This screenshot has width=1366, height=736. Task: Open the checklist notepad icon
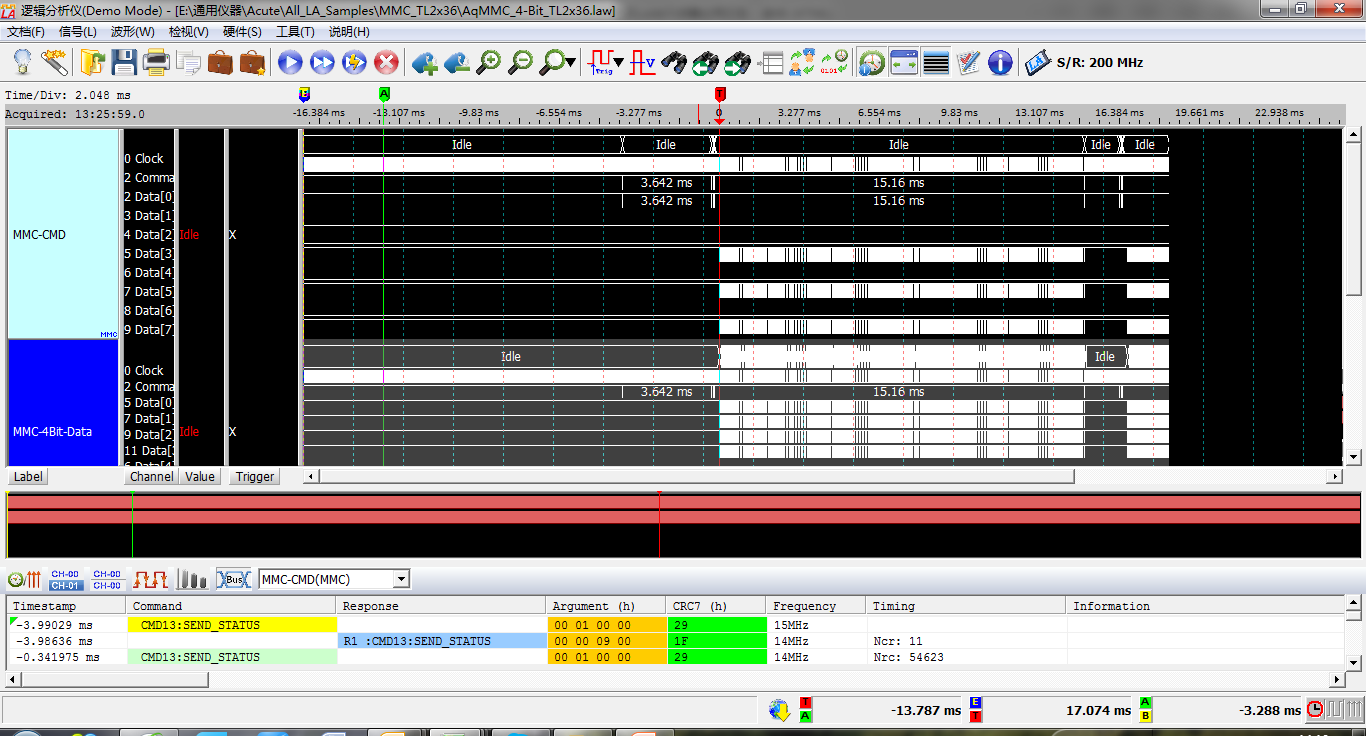coord(968,63)
